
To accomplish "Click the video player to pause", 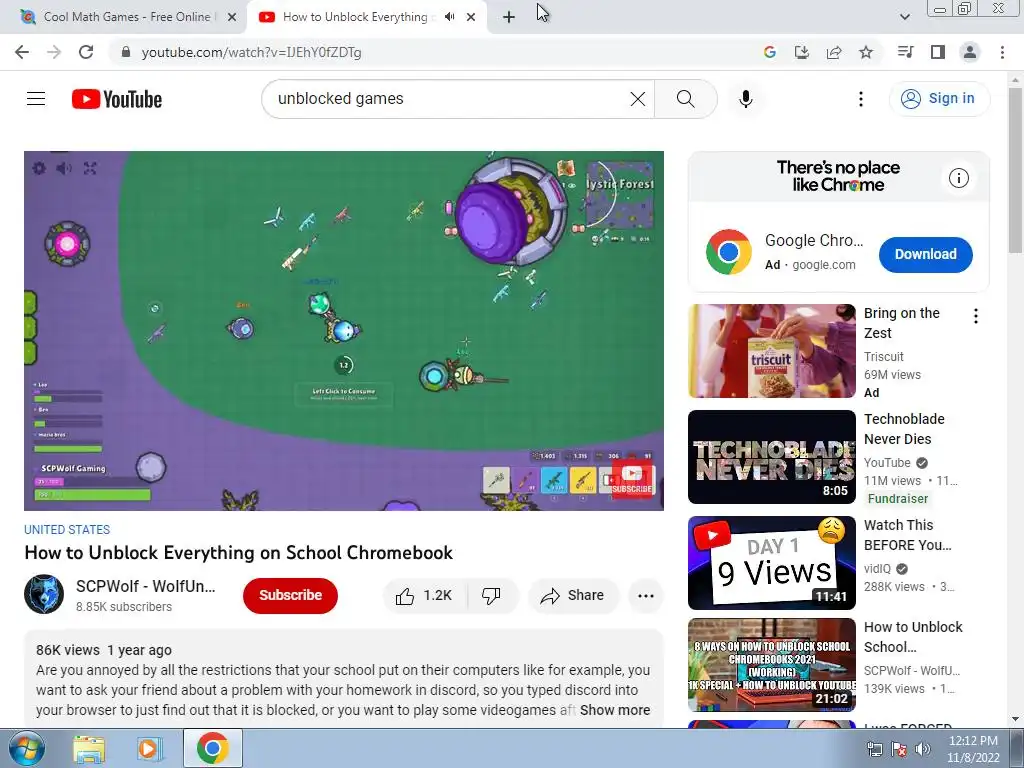I will 344,330.
